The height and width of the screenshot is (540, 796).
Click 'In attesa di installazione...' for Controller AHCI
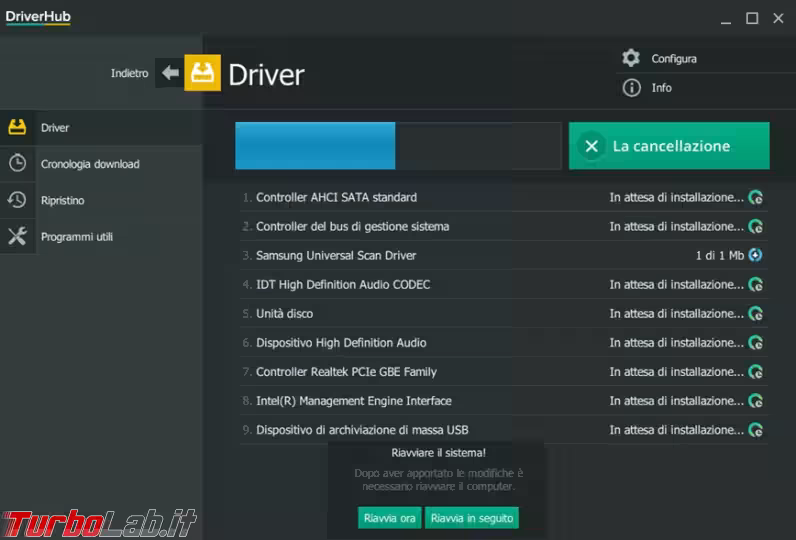click(x=677, y=197)
